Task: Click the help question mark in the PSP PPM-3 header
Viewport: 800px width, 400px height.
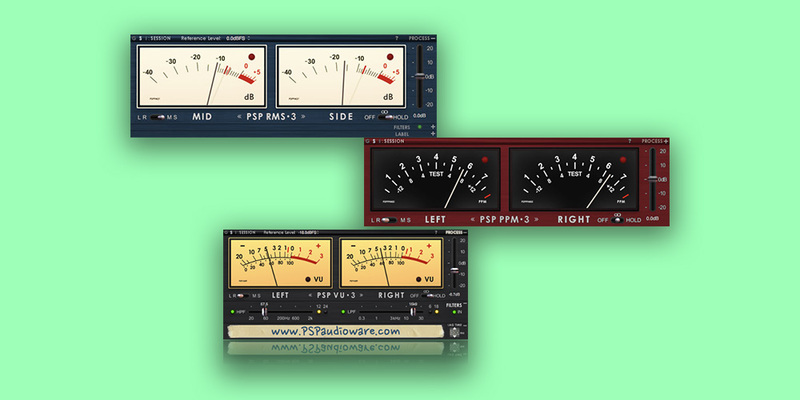Action: 631,142
